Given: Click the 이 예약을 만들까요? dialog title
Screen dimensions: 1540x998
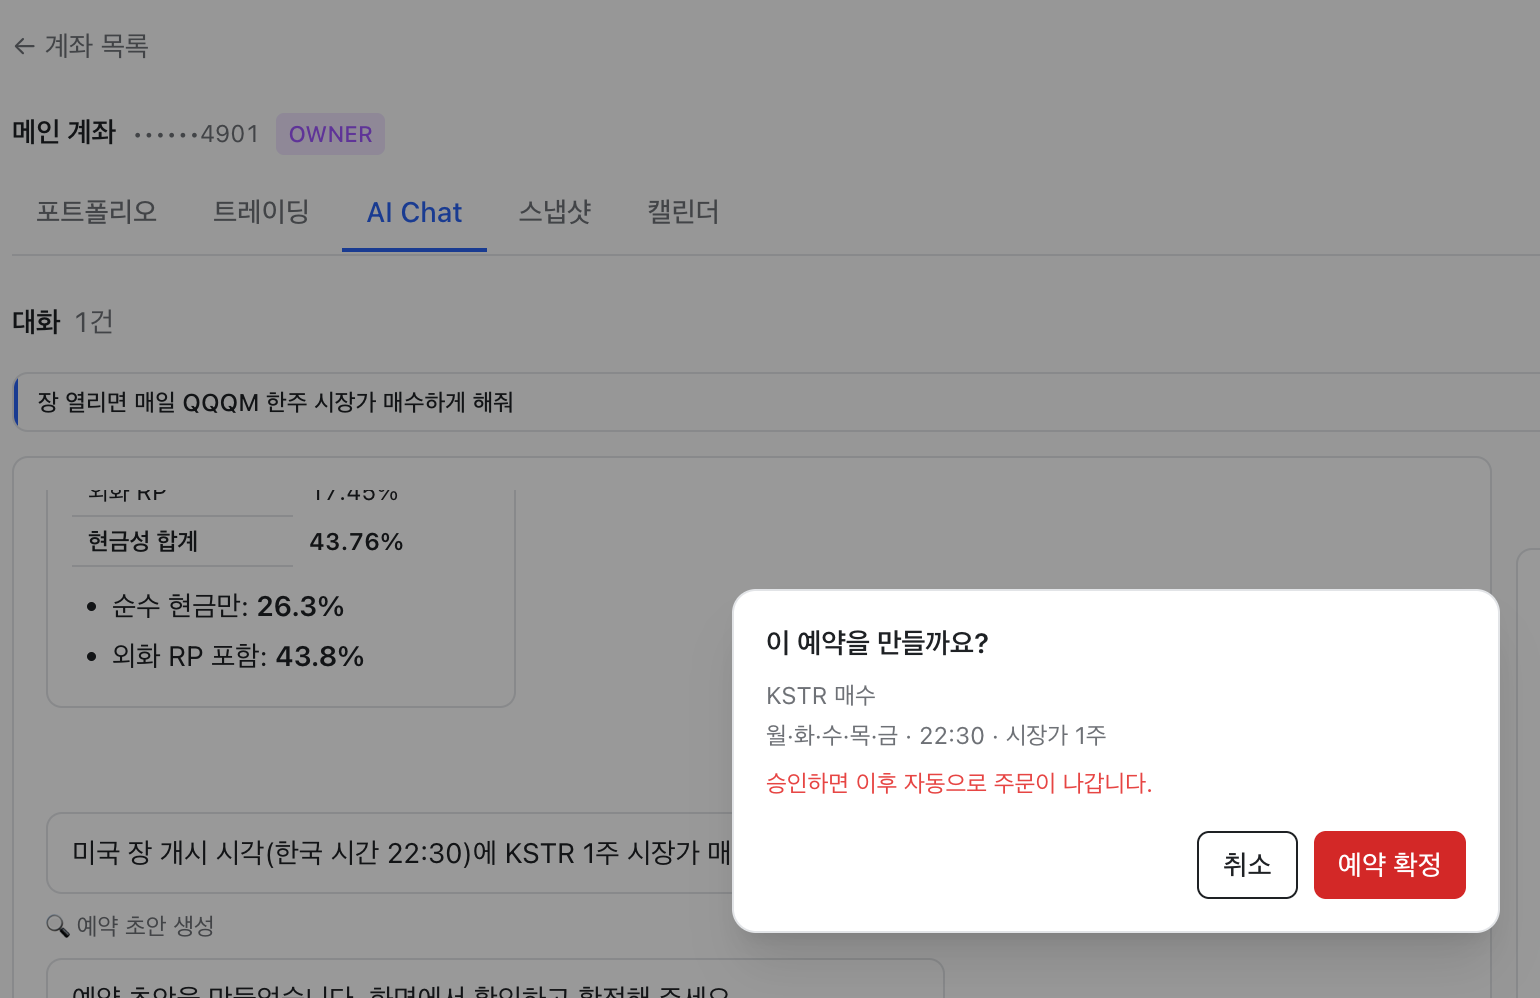Looking at the screenshot, I should click(877, 642).
